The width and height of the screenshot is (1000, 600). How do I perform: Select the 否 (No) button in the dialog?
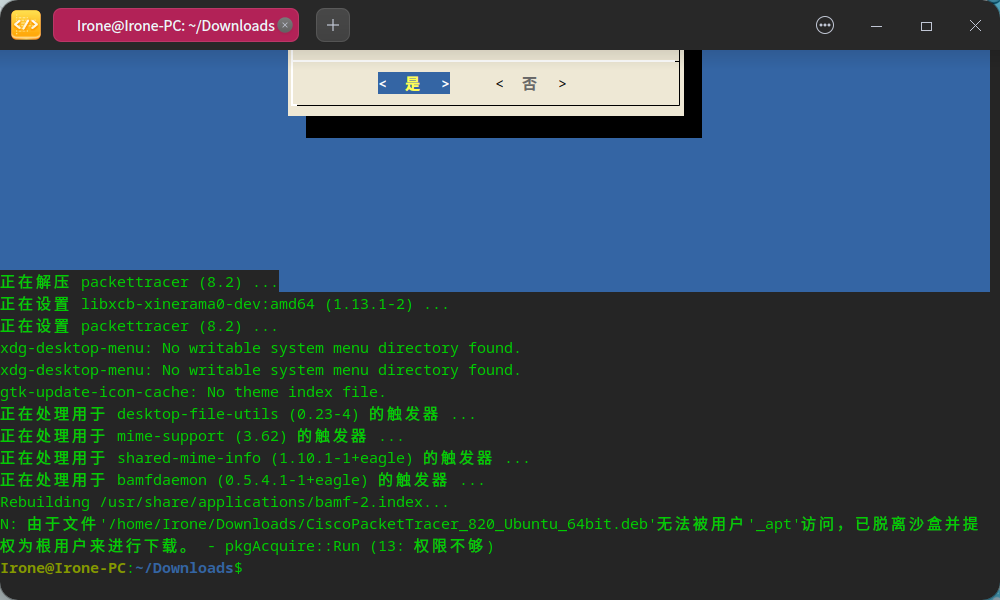click(x=530, y=83)
